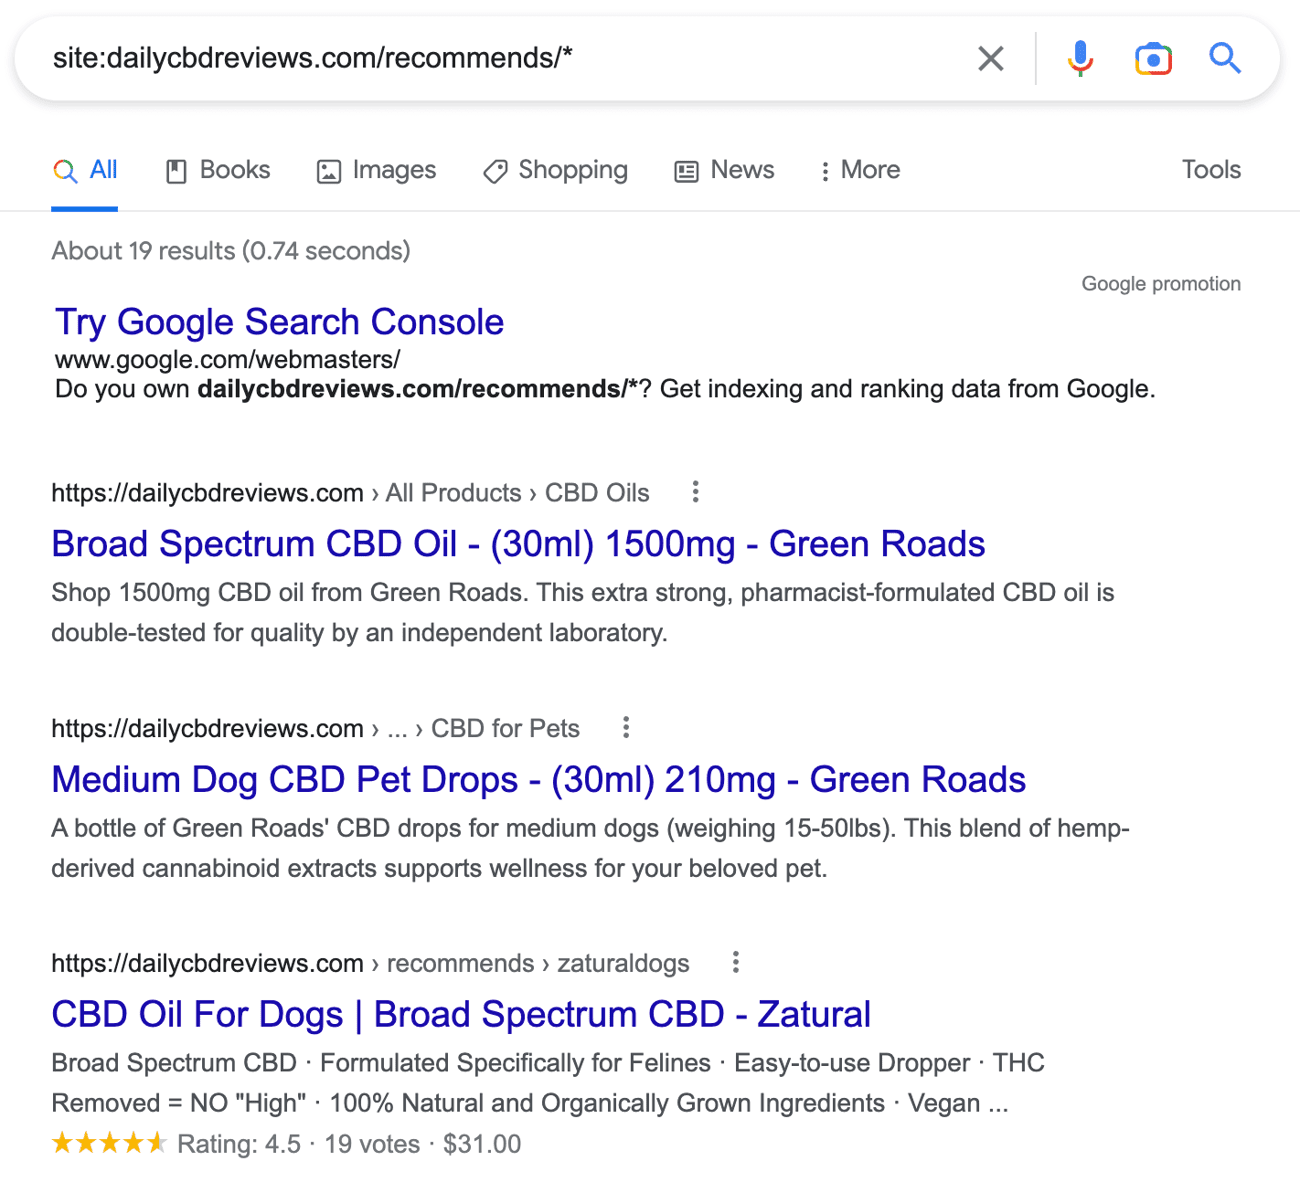This screenshot has width=1300, height=1182.
Task: Expand the More search categories menu
Action: [x=860, y=171]
